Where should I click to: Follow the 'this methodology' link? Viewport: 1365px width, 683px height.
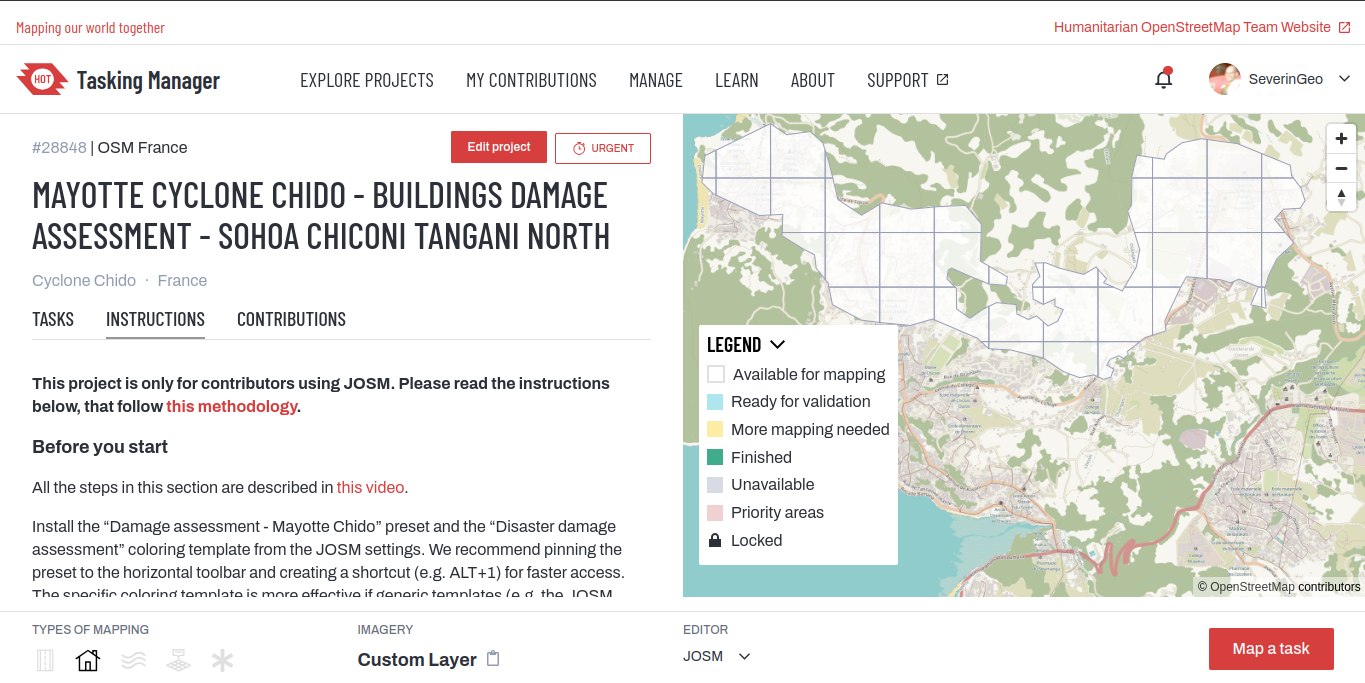pyautogui.click(x=231, y=406)
